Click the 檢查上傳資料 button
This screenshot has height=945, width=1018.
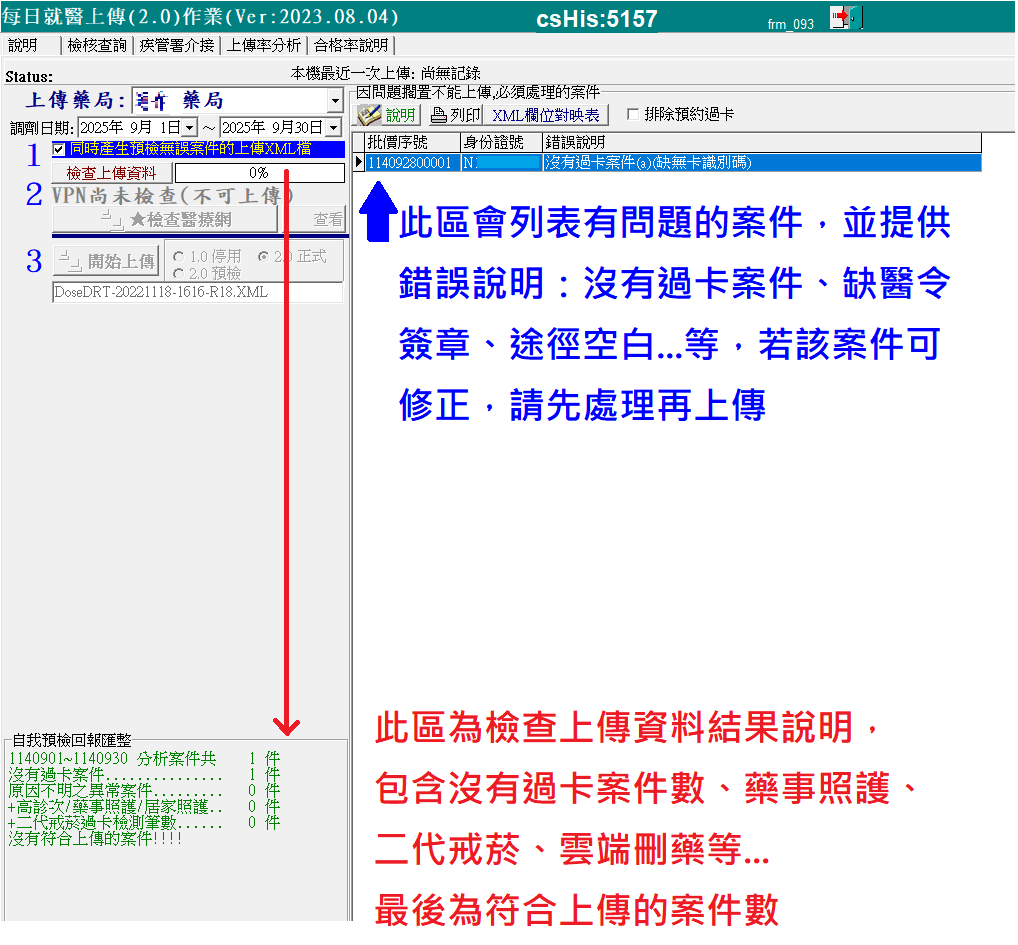click(111, 173)
